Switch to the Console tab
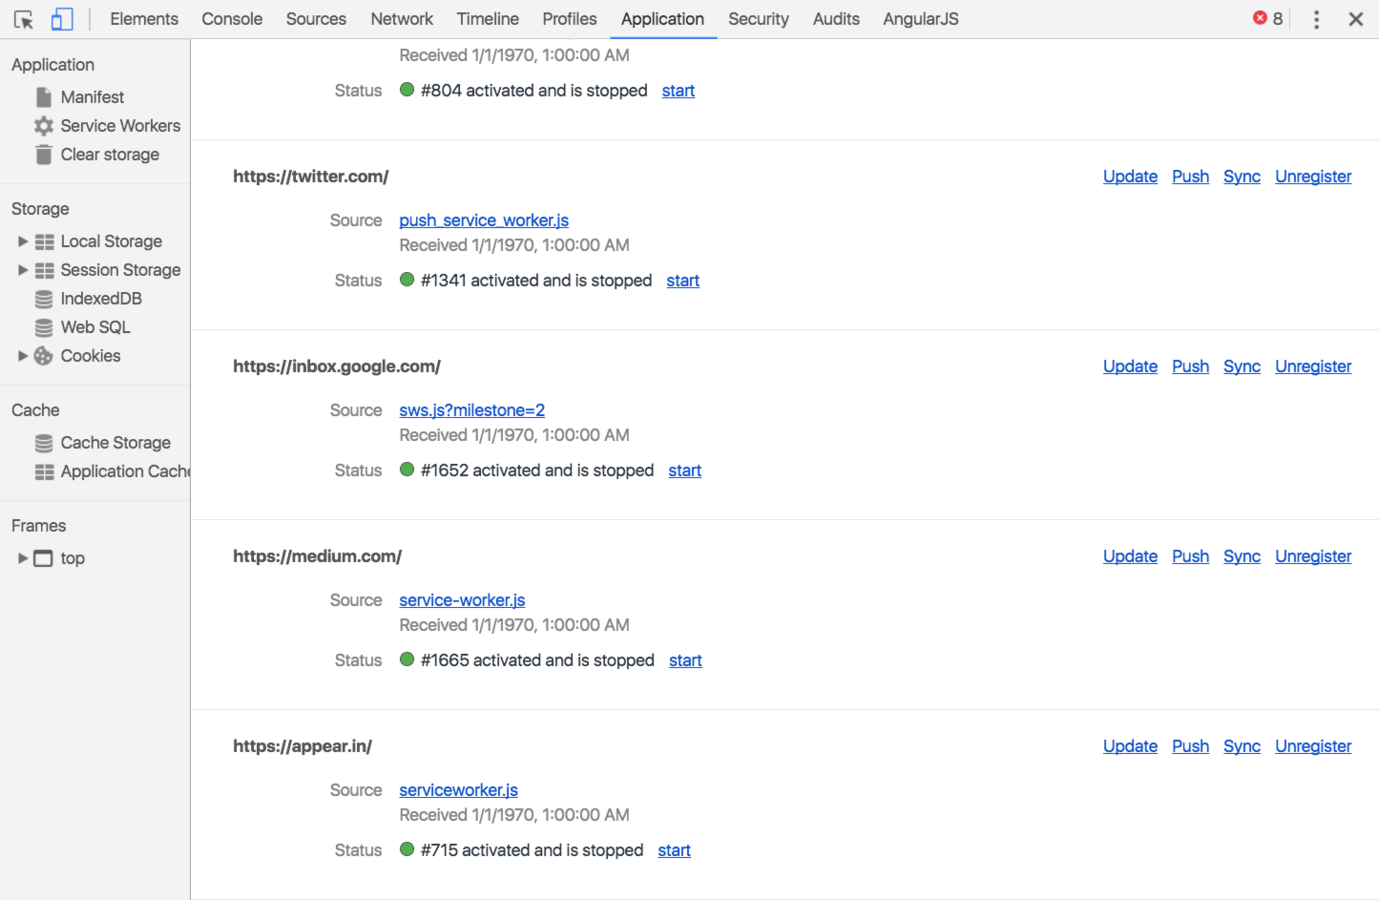 232,19
